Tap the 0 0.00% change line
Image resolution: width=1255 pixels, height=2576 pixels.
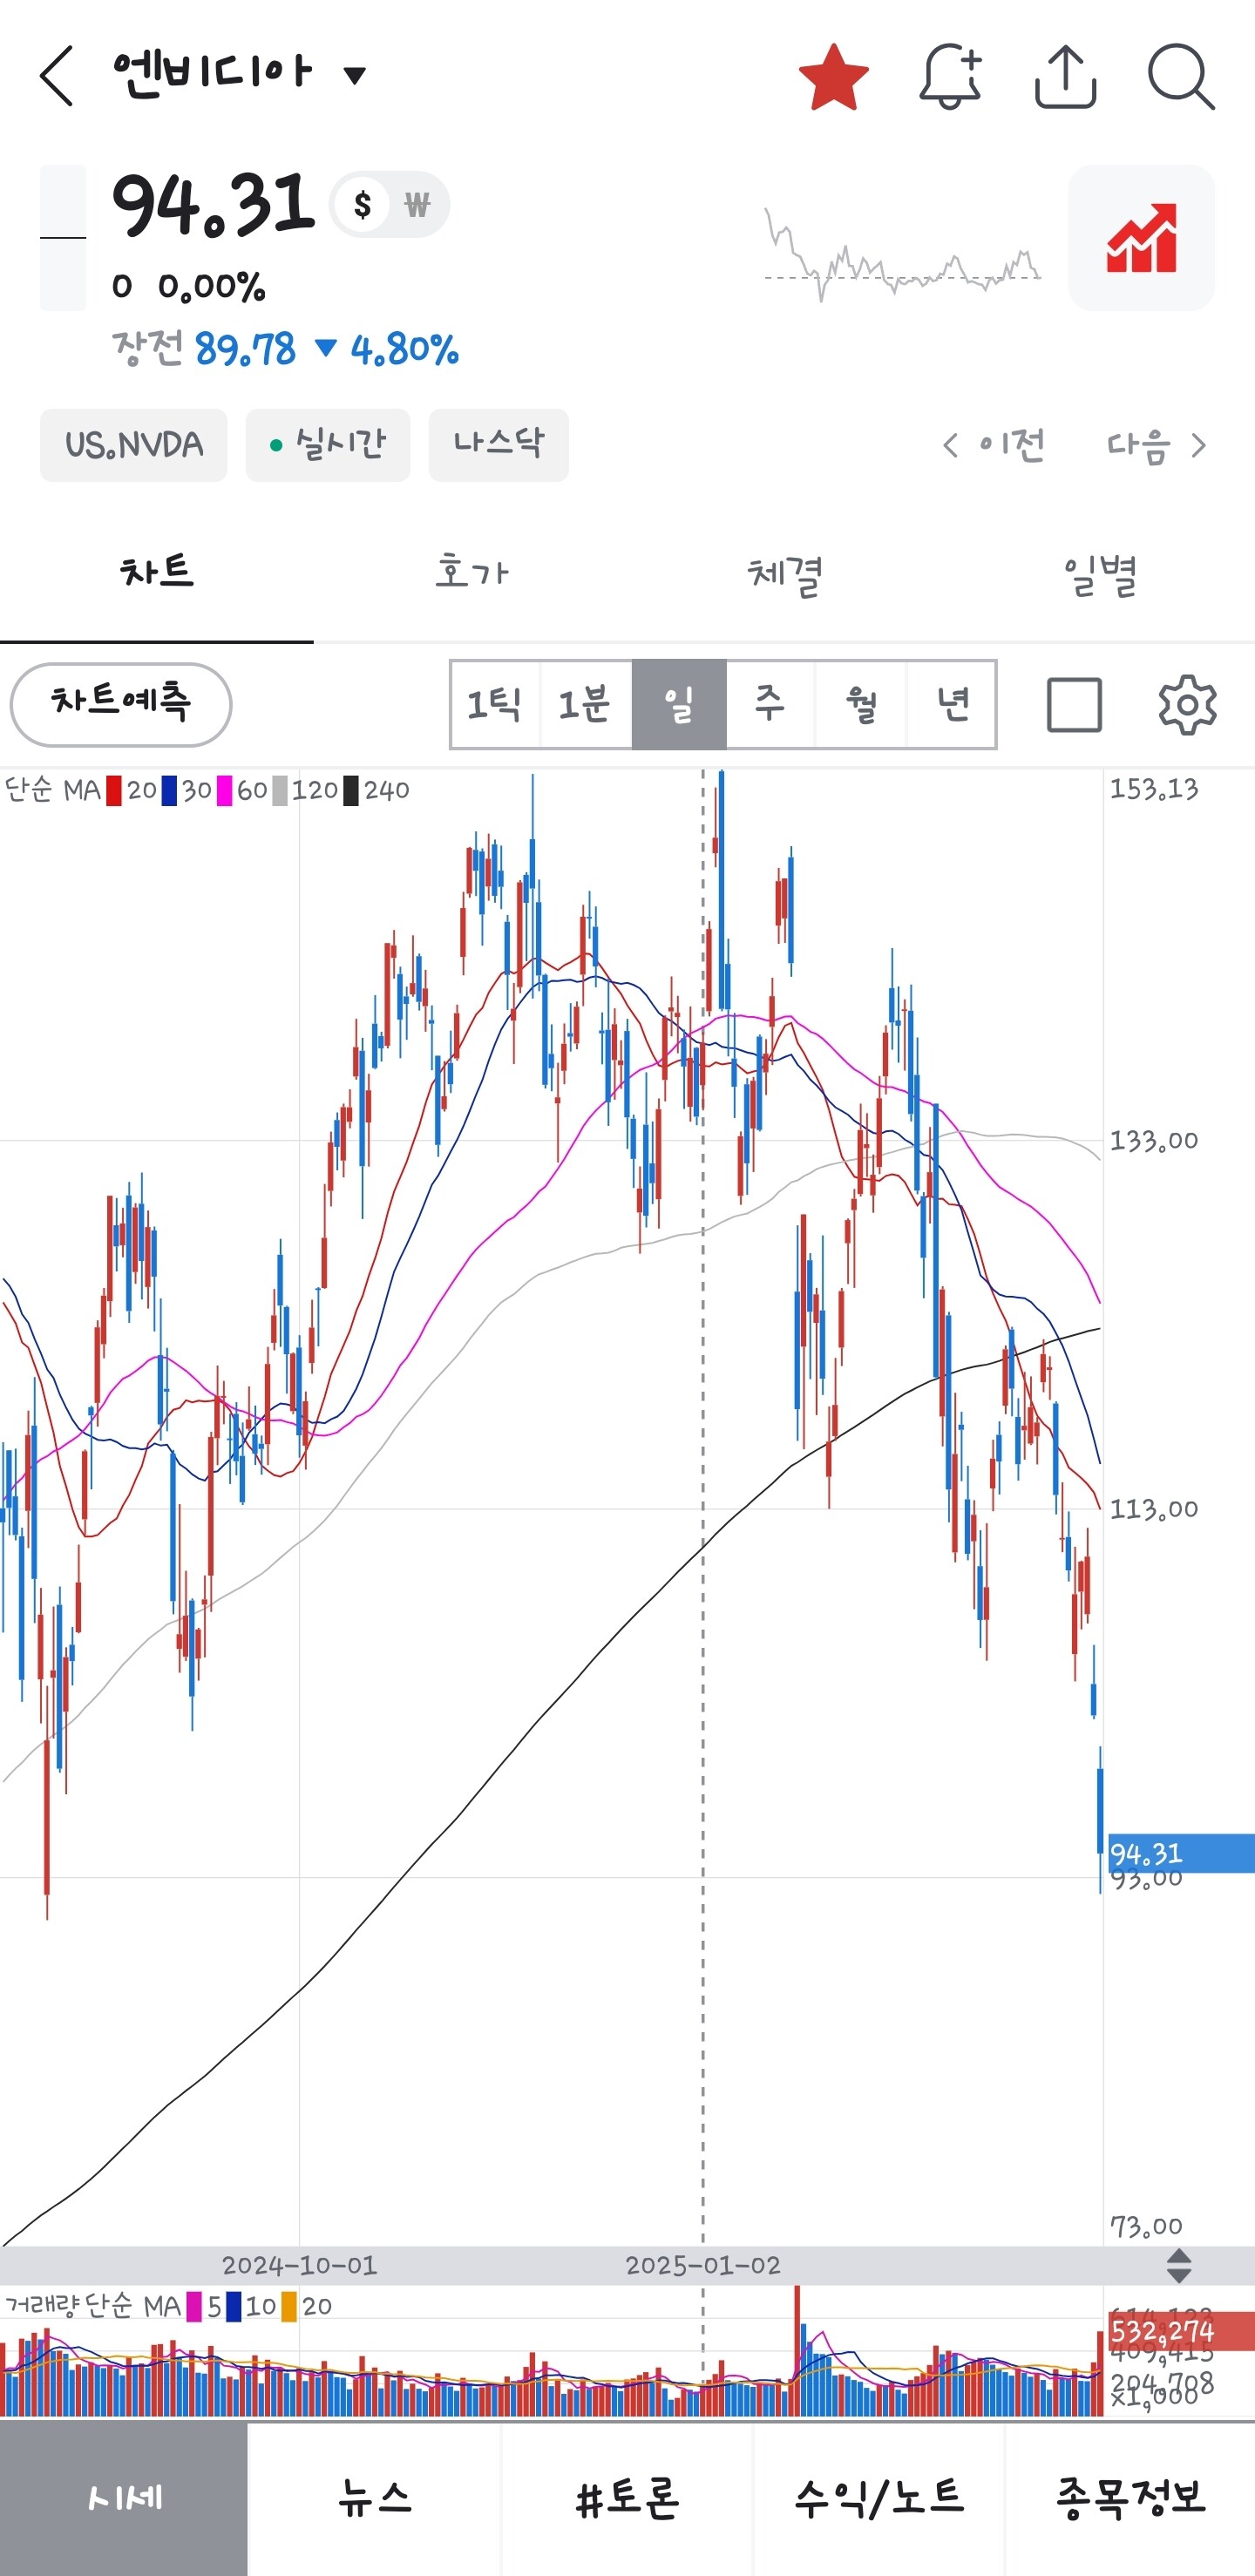click(188, 287)
